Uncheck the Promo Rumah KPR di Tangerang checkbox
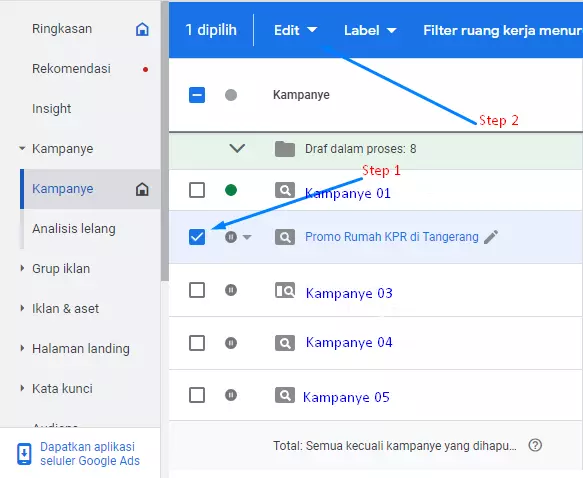The image size is (583, 478). click(197, 237)
